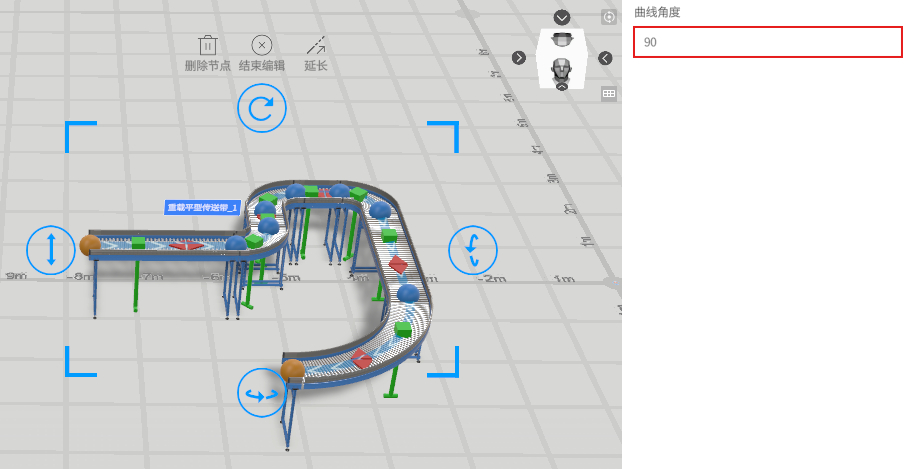Click the horizontal flip handle below conveyor
The image size is (915, 469).
point(261,393)
